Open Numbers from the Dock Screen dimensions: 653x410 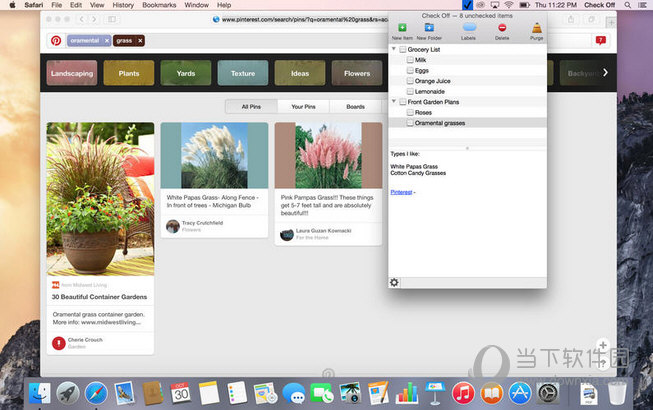[407, 393]
